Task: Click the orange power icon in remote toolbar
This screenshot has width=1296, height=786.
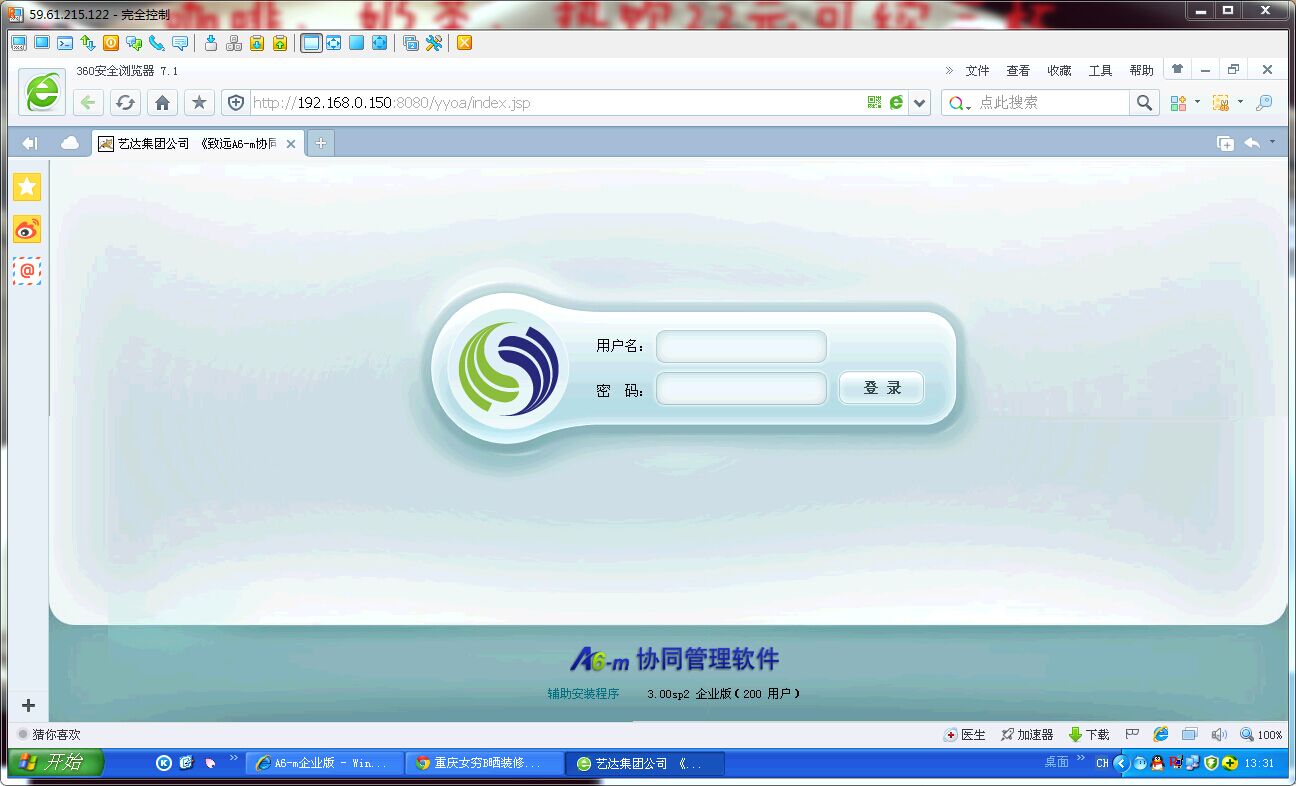Action: point(111,43)
